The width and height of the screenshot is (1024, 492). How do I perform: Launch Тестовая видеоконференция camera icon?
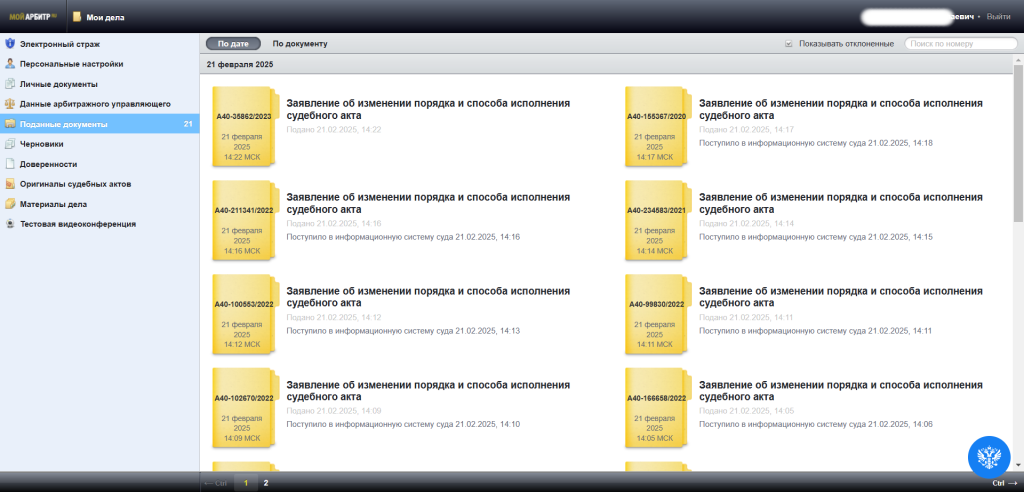(10, 224)
